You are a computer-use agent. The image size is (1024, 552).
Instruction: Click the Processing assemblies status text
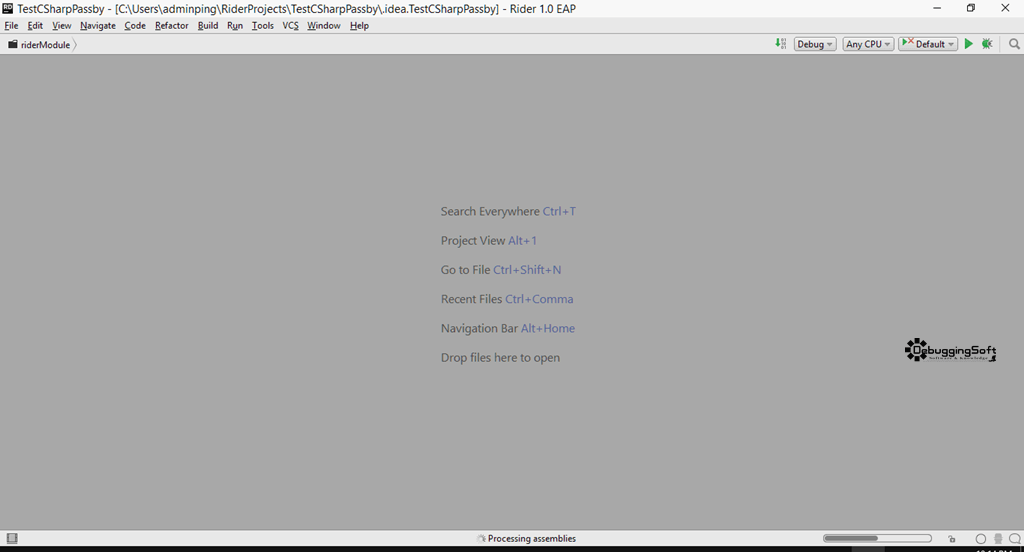(x=532, y=538)
